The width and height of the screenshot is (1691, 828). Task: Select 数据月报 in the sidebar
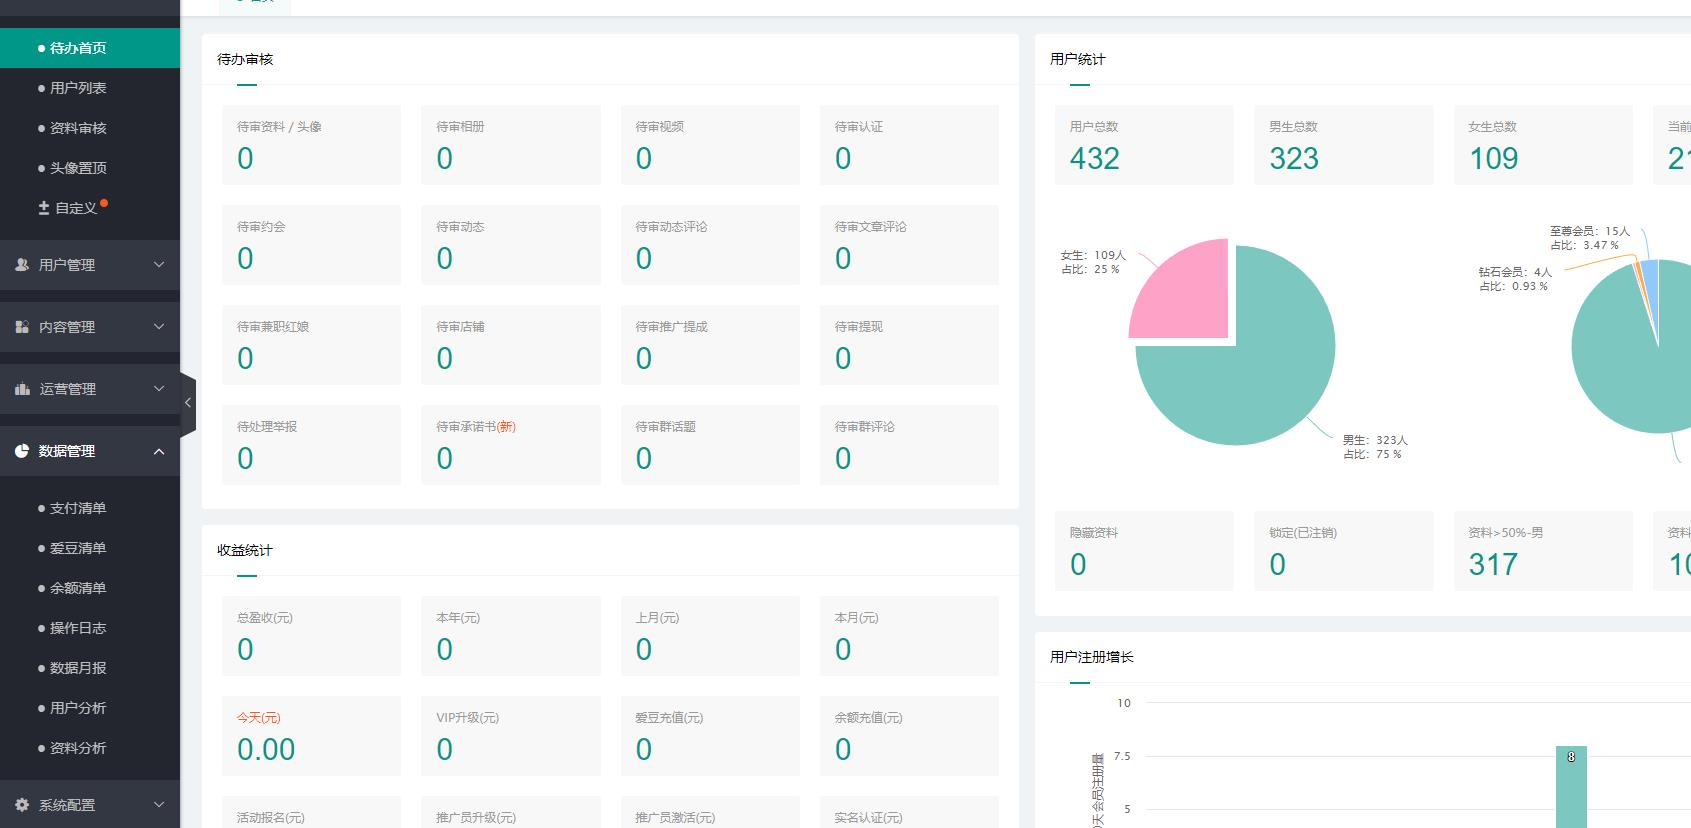coord(78,668)
